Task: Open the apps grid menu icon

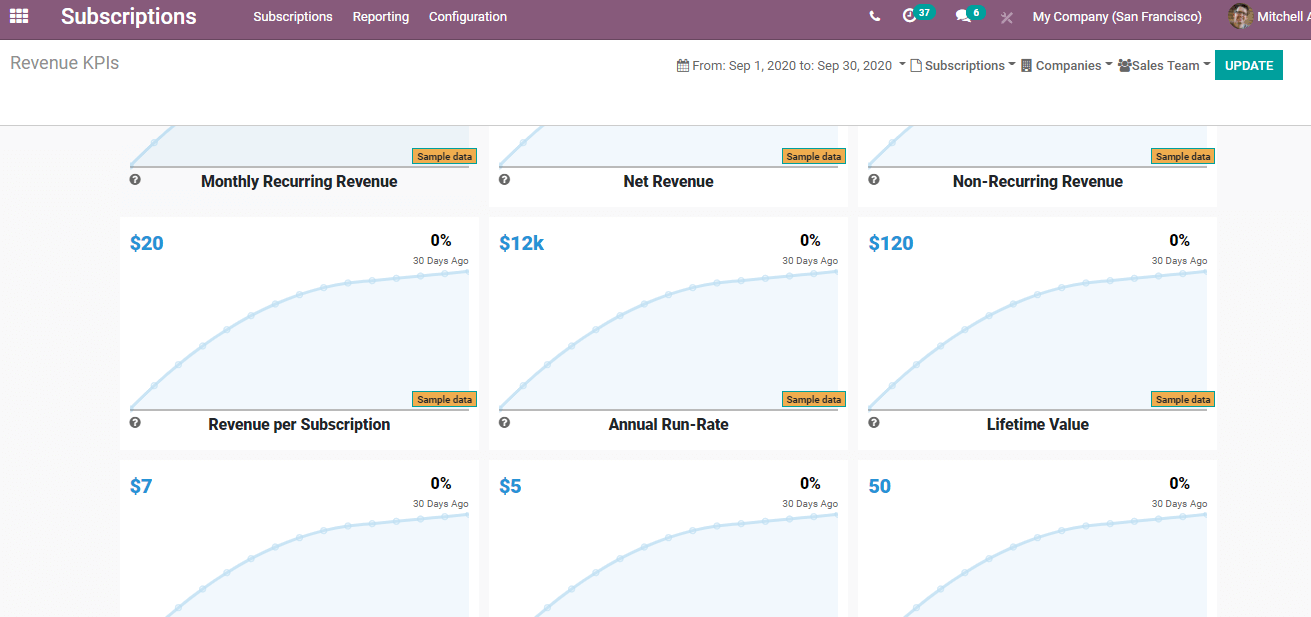Action: (x=19, y=16)
